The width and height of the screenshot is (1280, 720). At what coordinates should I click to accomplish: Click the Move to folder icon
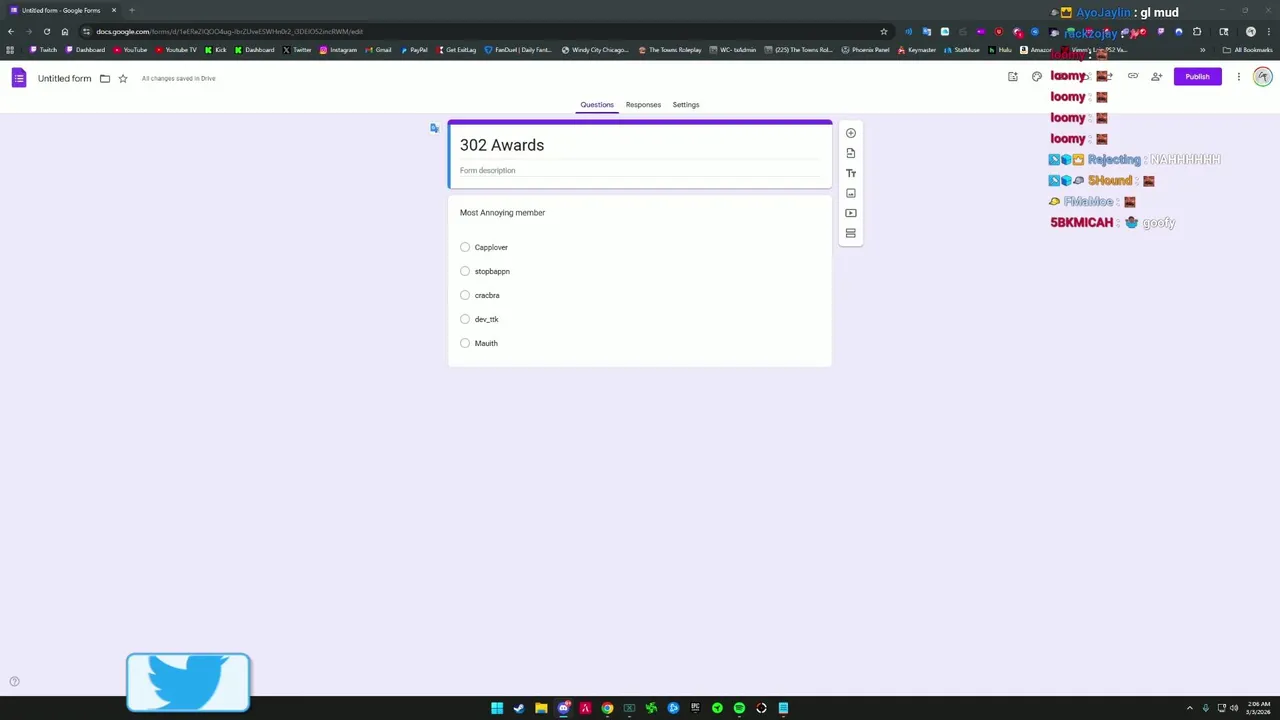click(x=105, y=78)
